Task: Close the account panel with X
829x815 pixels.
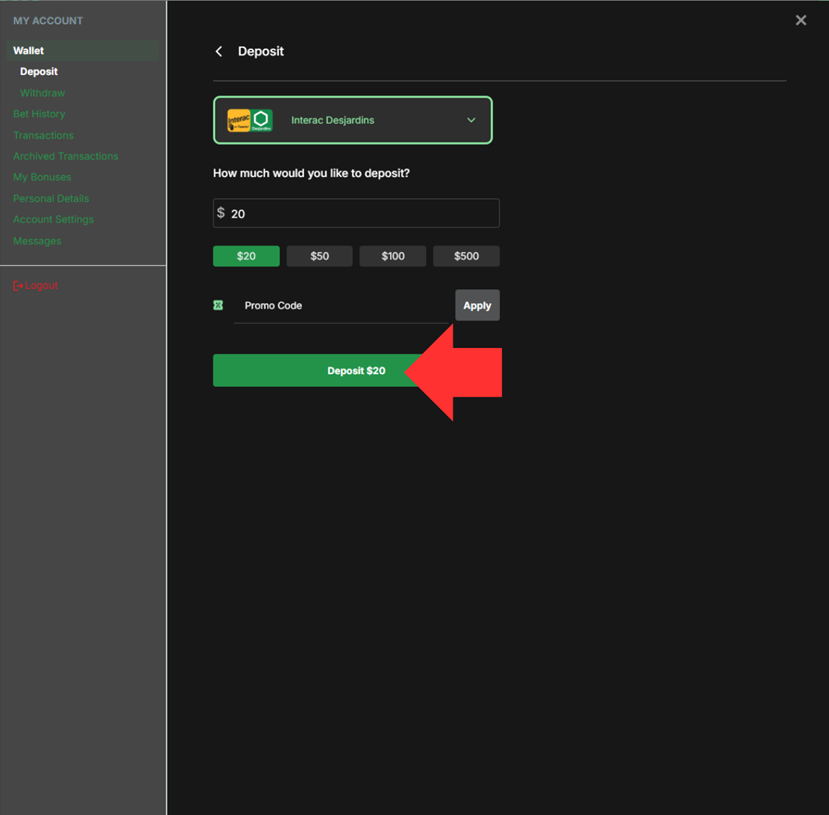Action: pyautogui.click(x=800, y=20)
